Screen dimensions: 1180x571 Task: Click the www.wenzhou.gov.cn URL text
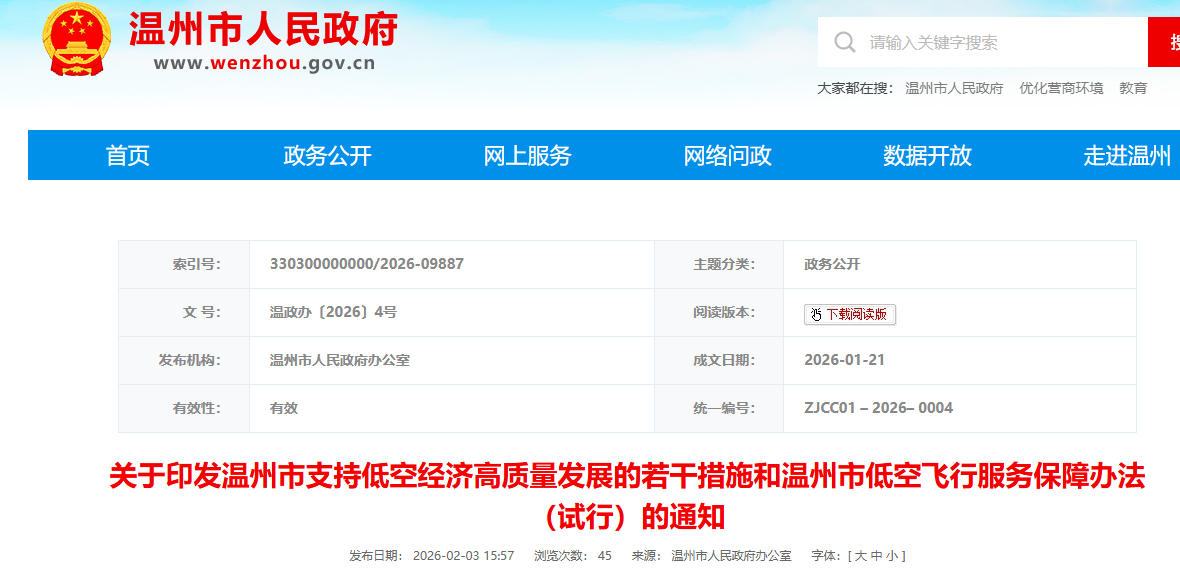pyautogui.click(x=264, y=63)
